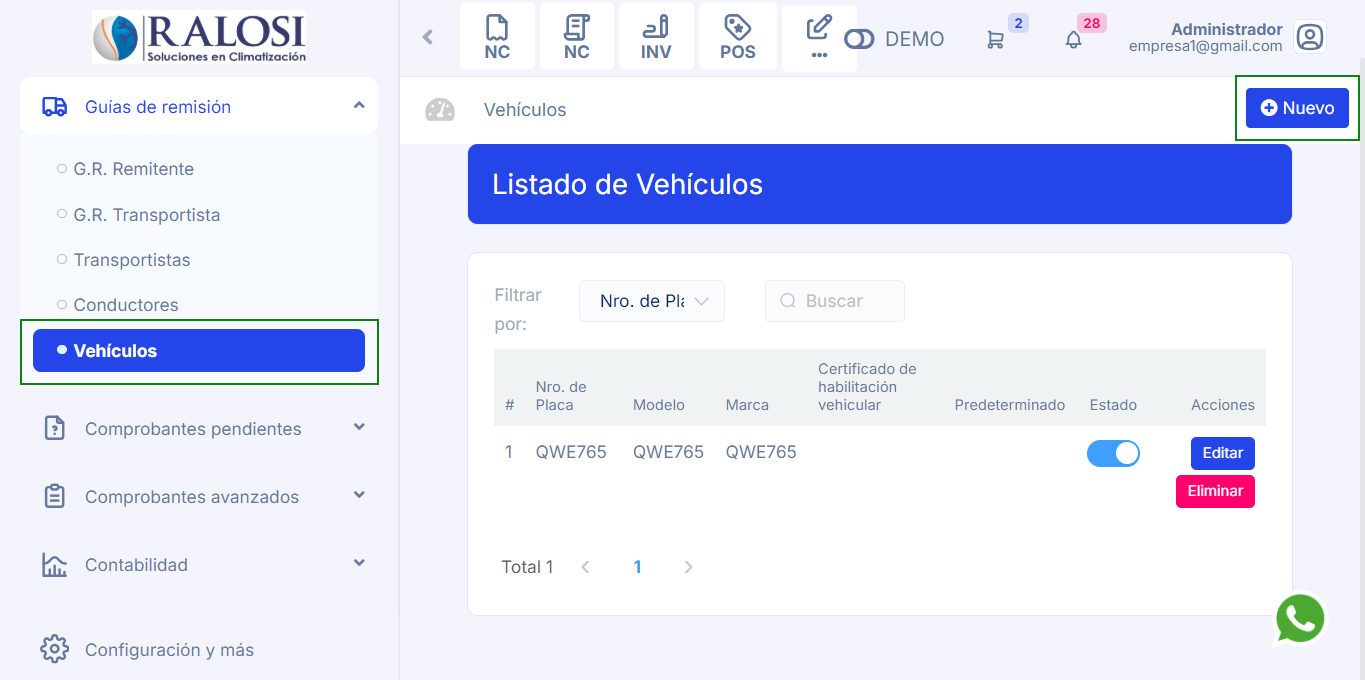Screen dimensions: 1365x680
Task: Select Conductores in the sidebar
Action: click(x=126, y=305)
